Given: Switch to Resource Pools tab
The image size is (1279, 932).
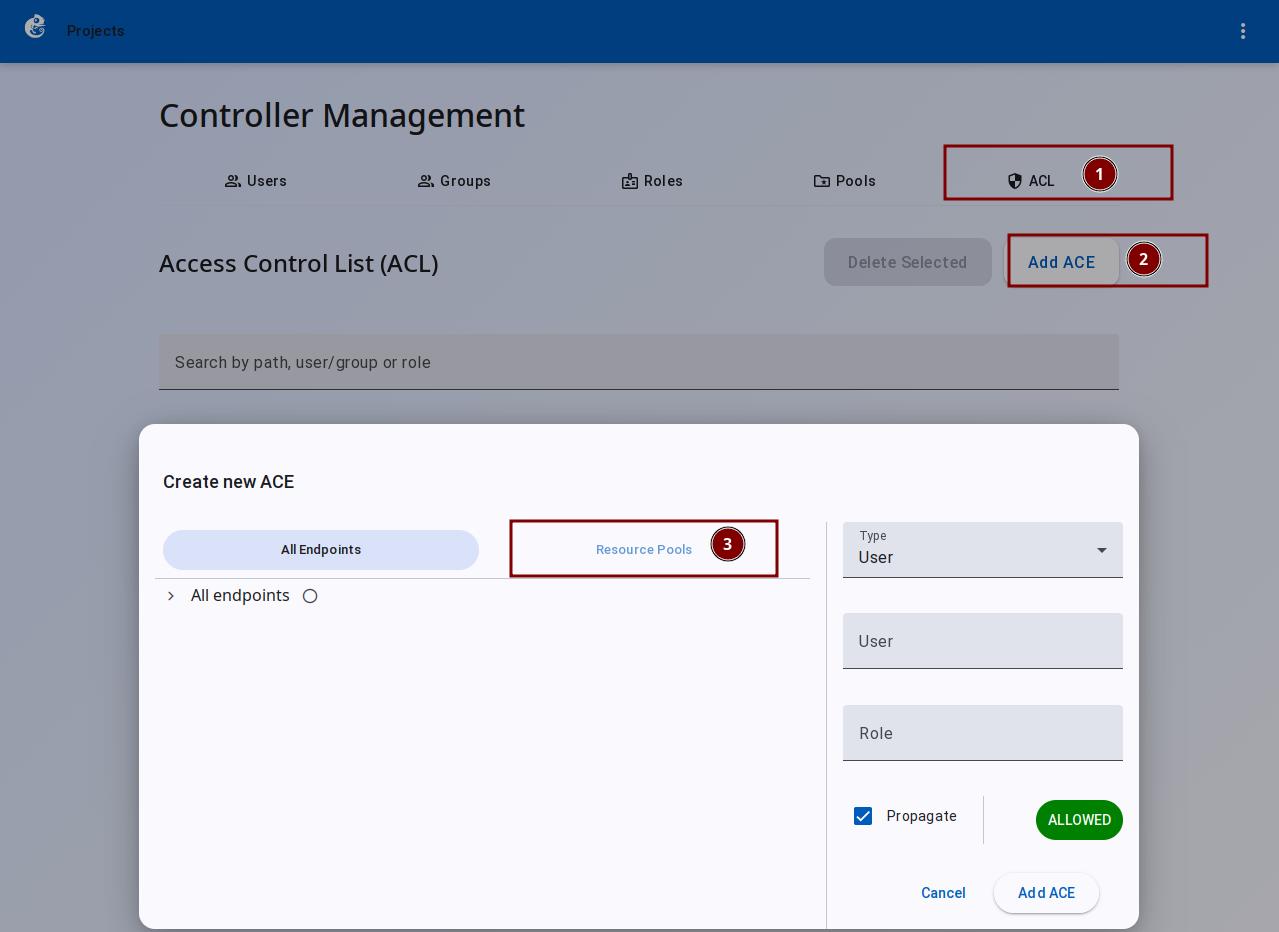Looking at the screenshot, I should (644, 550).
